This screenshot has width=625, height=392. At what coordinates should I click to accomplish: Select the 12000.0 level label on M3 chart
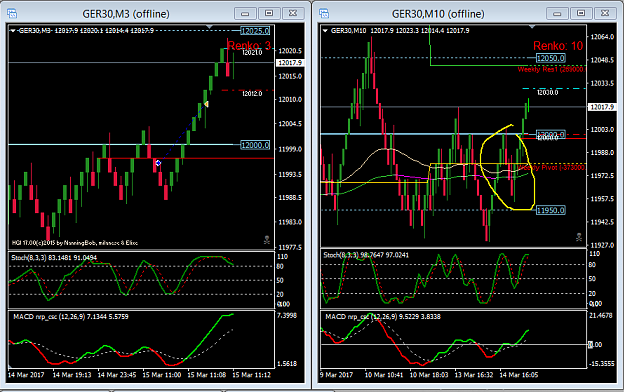tap(255, 145)
